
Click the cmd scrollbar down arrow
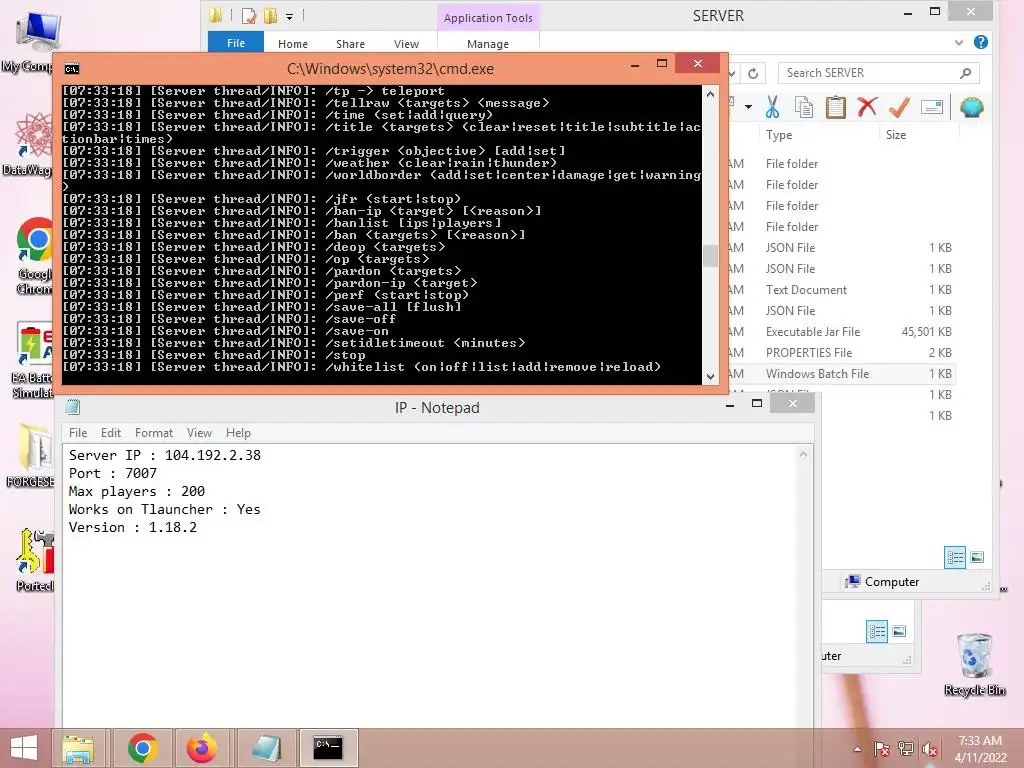(711, 376)
